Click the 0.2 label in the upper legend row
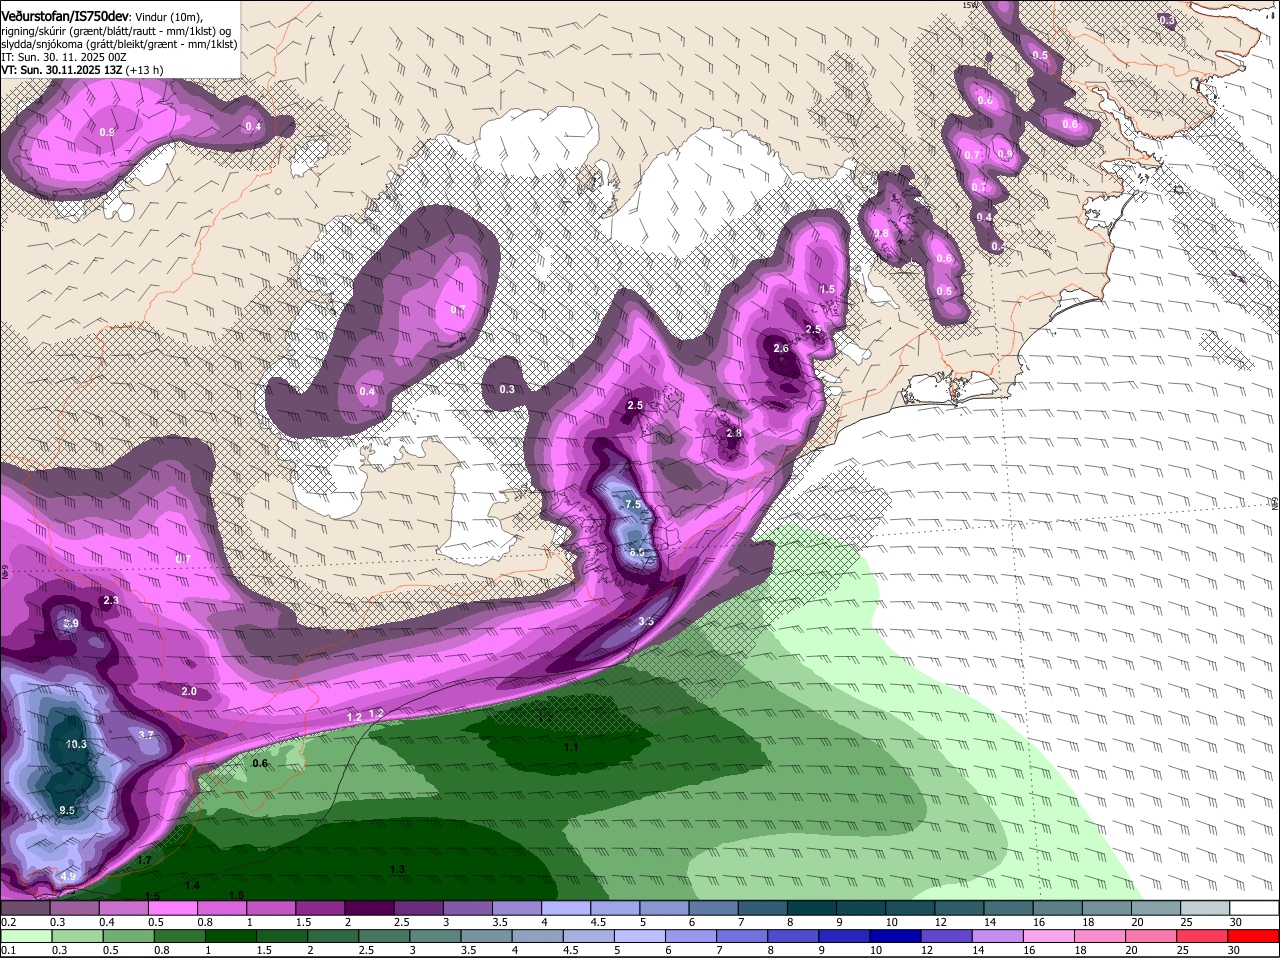This screenshot has height=958, width=1280. 9,922
